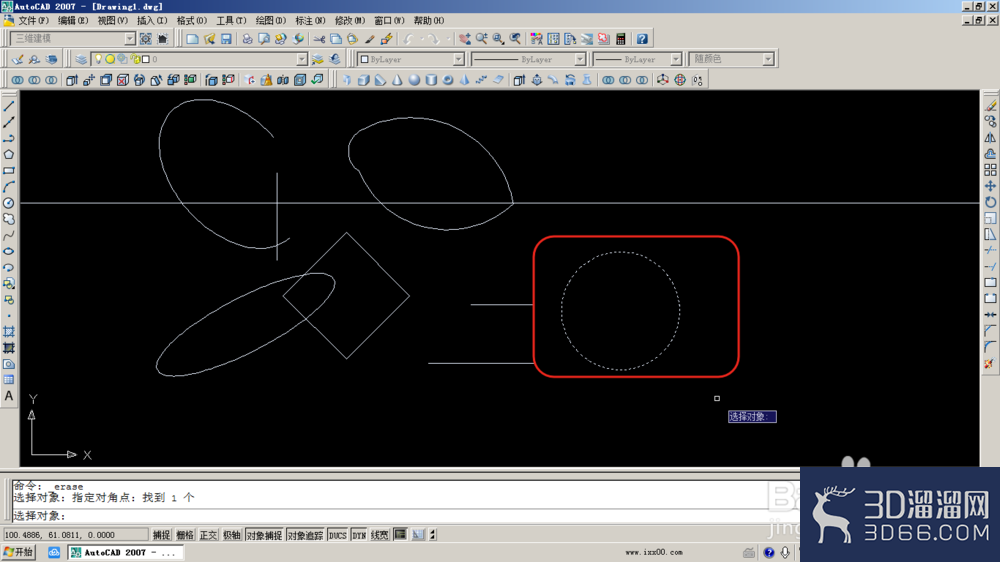This screenshot has height=562, width=1000.
Task: Click the 开始 Start button
Action: tap(18, 552)
